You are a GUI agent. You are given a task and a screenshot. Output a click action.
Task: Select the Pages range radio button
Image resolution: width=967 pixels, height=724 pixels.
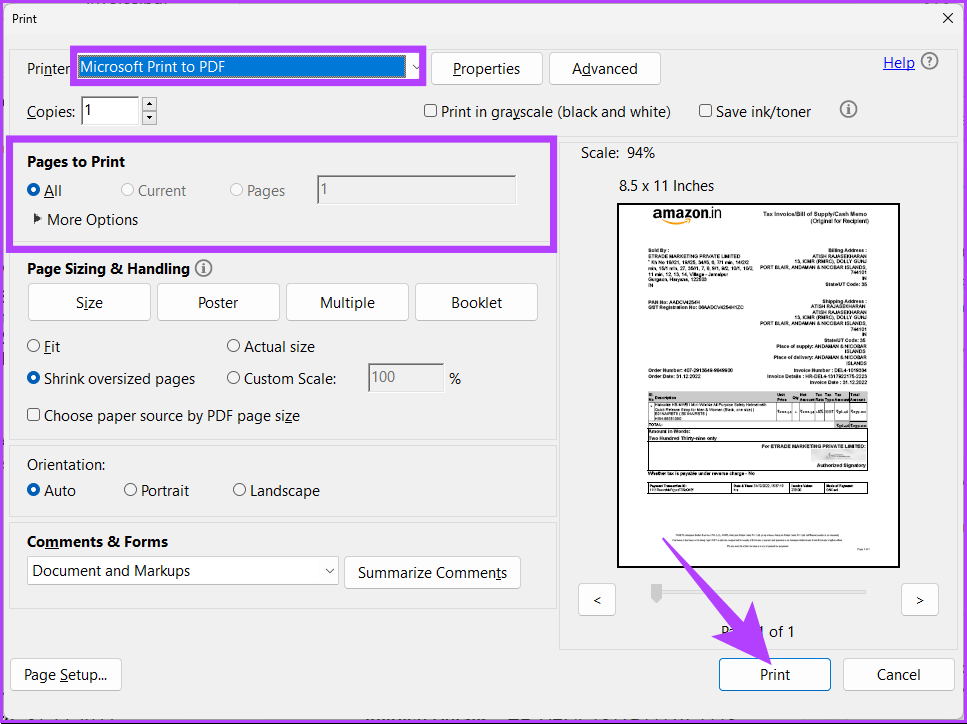point(236,190)
